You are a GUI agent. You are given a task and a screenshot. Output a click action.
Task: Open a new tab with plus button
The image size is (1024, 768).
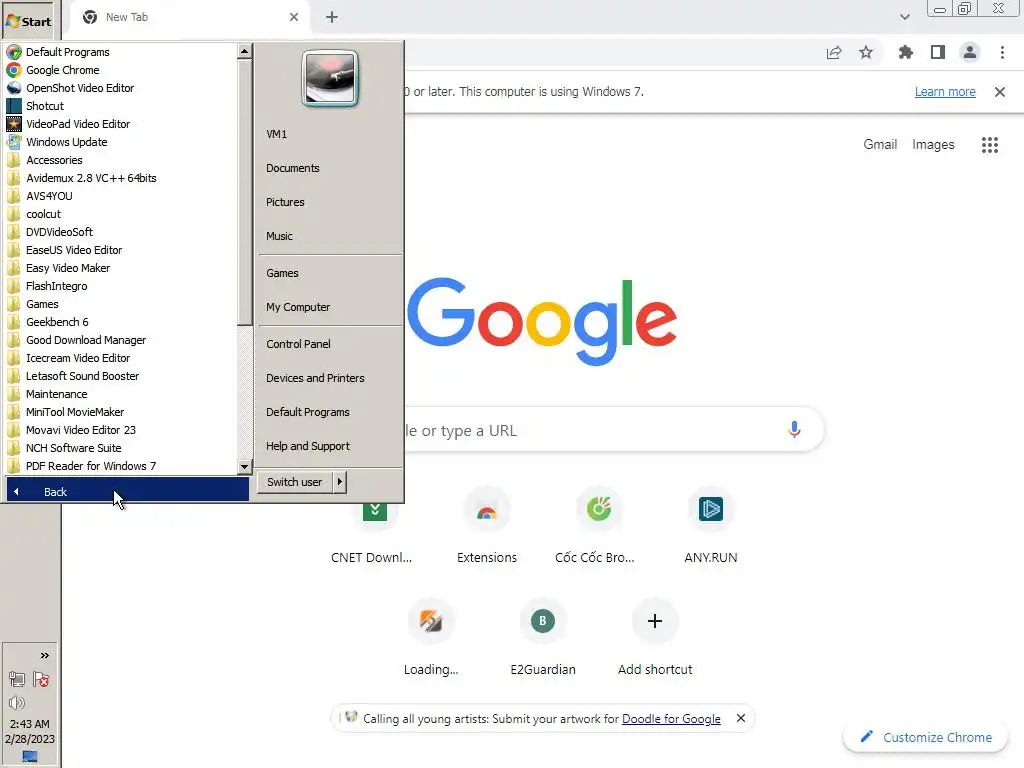tap(332, 17)
